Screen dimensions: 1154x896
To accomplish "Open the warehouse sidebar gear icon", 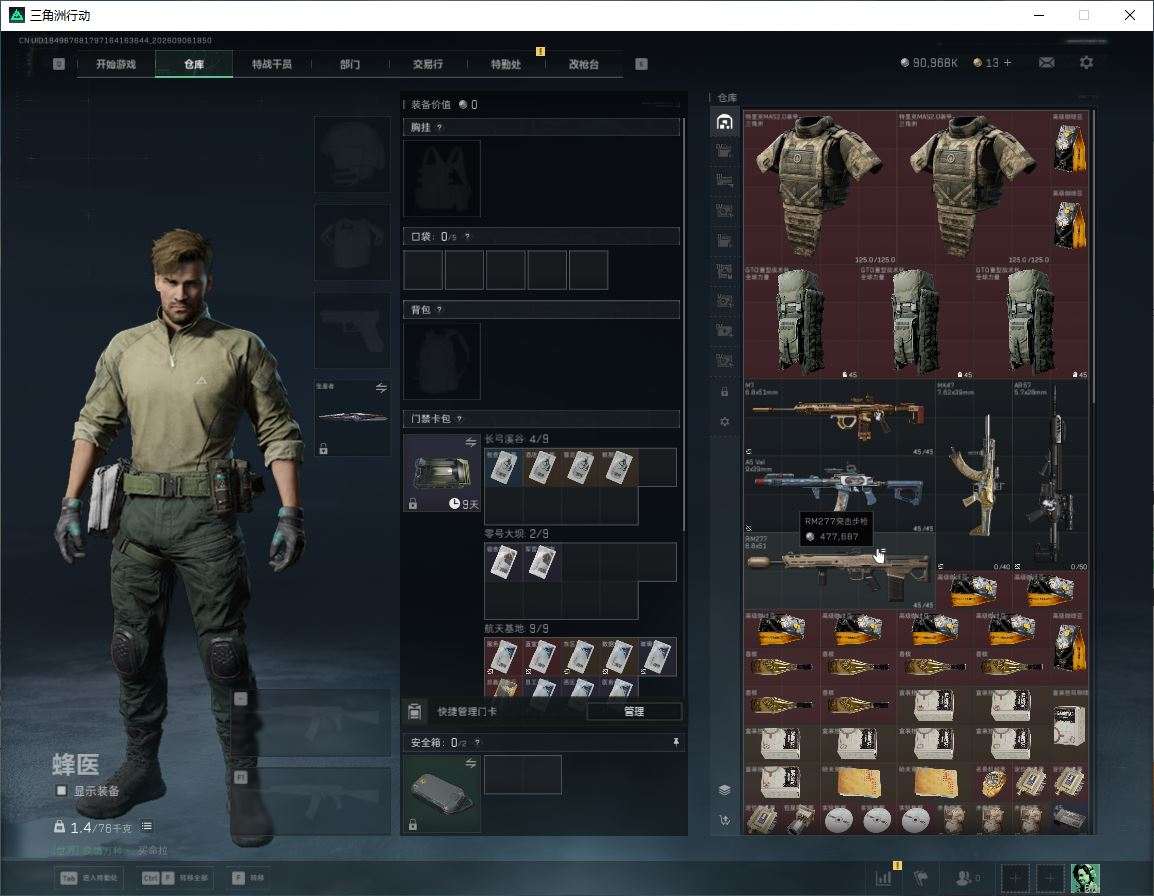I will (724, 422).
